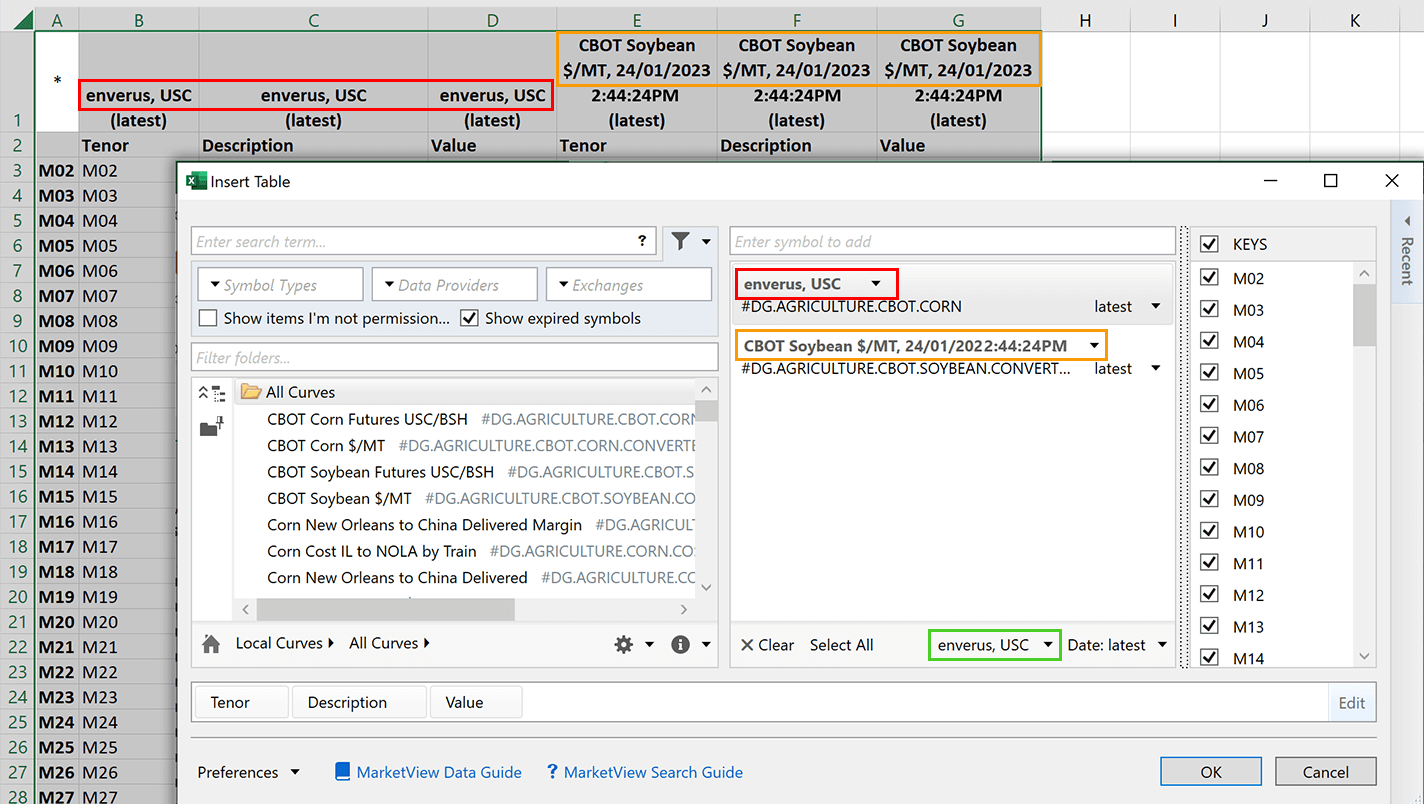The height and width of the screenshot is (804, 1424).
Task: Open latest dropdown for CBOT.CORN symbol
Action: pos(1157,307)
